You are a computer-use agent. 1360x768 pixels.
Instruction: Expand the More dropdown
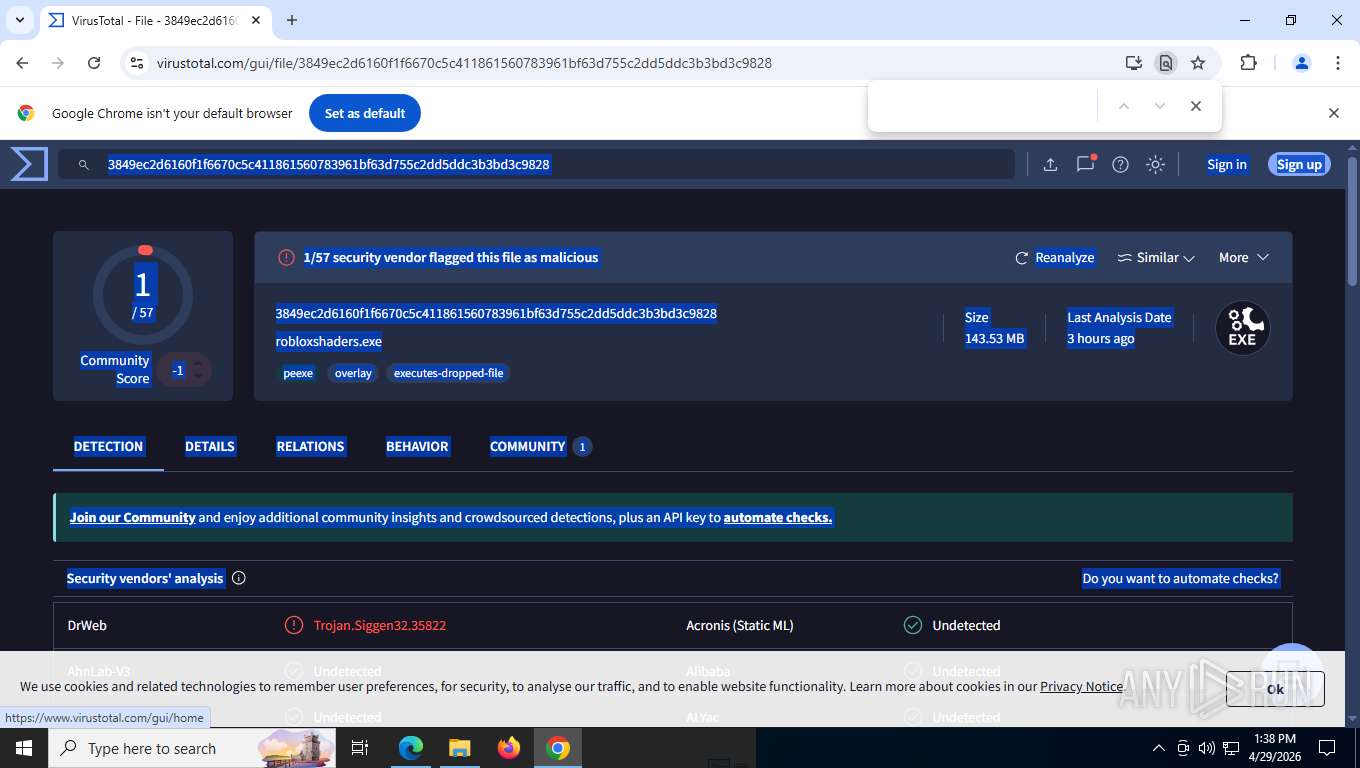tap(1243, 258)
